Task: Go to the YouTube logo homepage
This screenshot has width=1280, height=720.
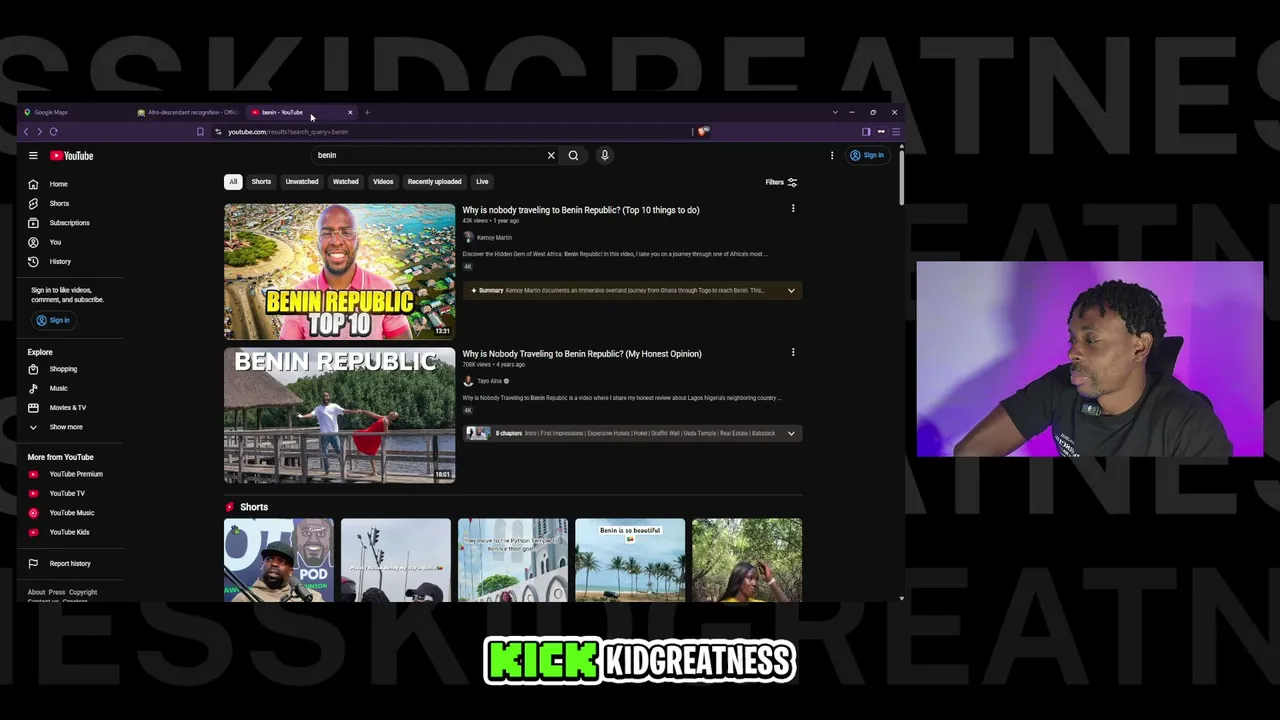Action: coord(72,156)
